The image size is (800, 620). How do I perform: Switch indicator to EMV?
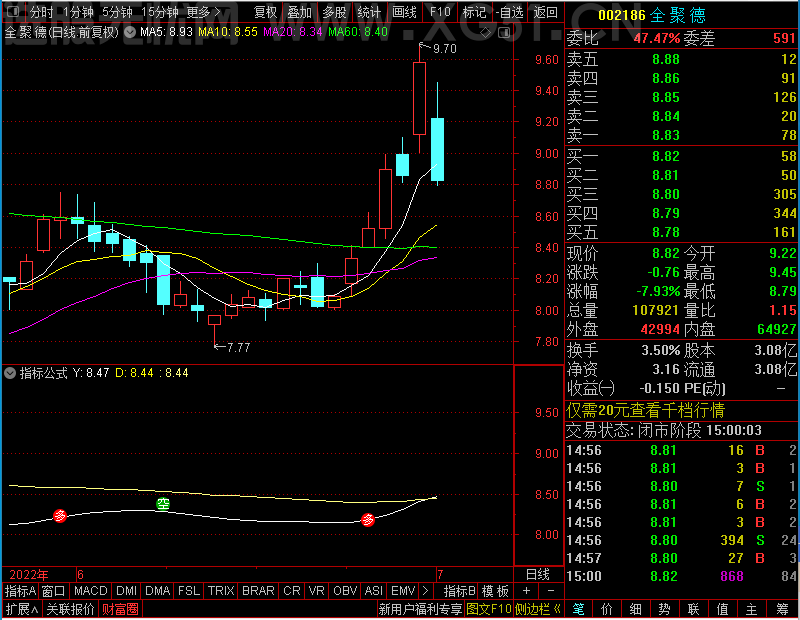click(x=403, y=591)
